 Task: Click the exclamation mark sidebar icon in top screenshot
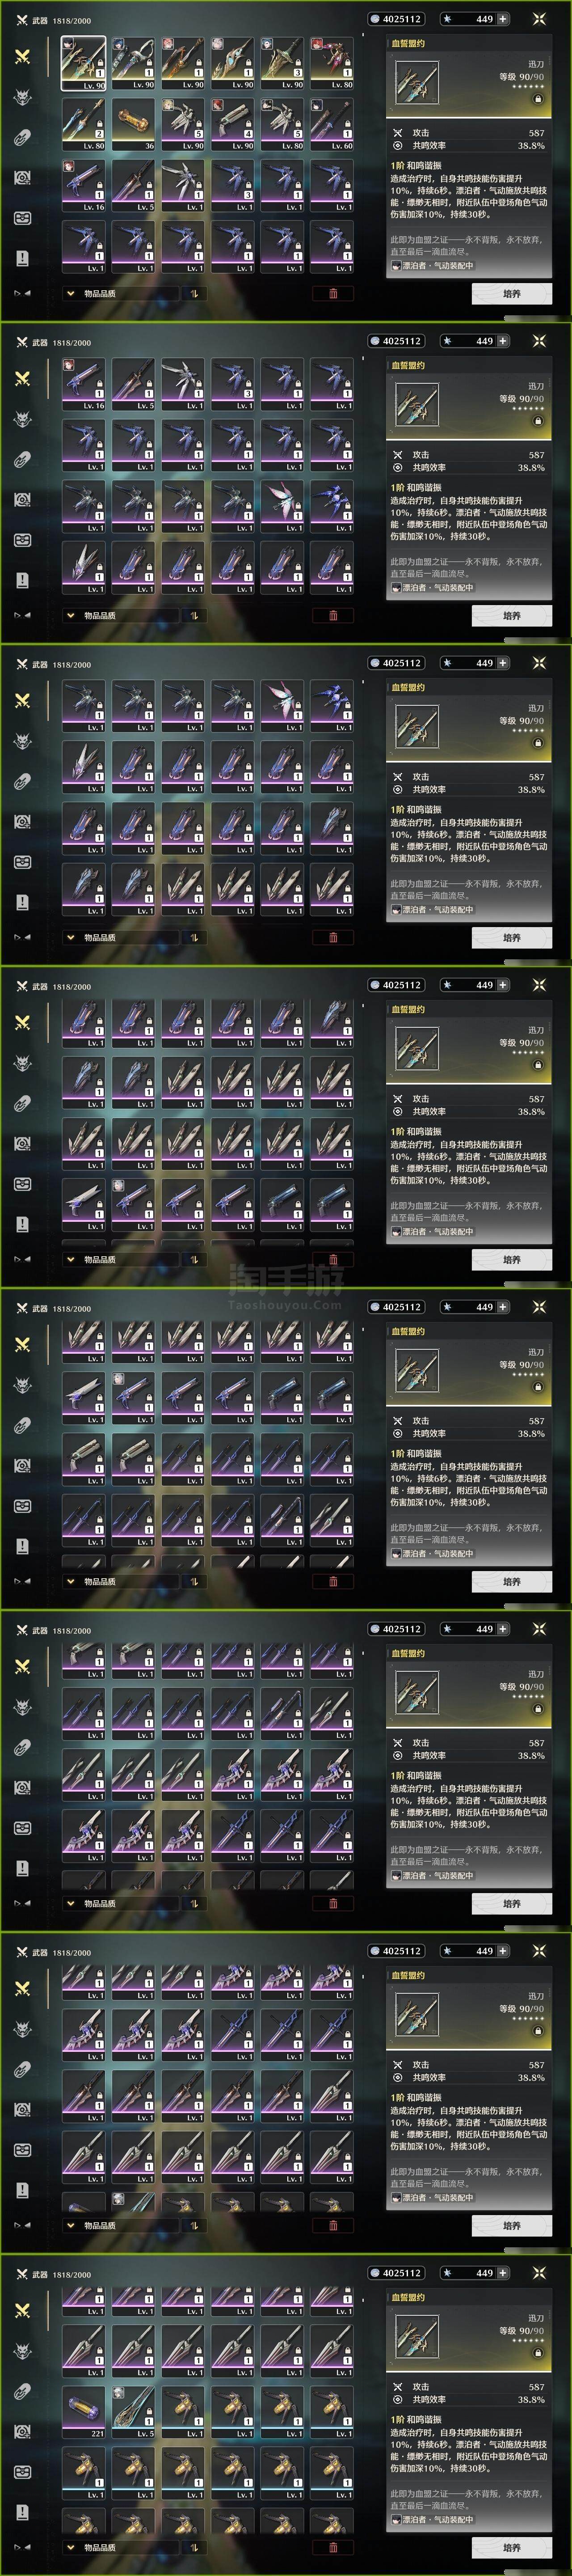coord(22,258)
